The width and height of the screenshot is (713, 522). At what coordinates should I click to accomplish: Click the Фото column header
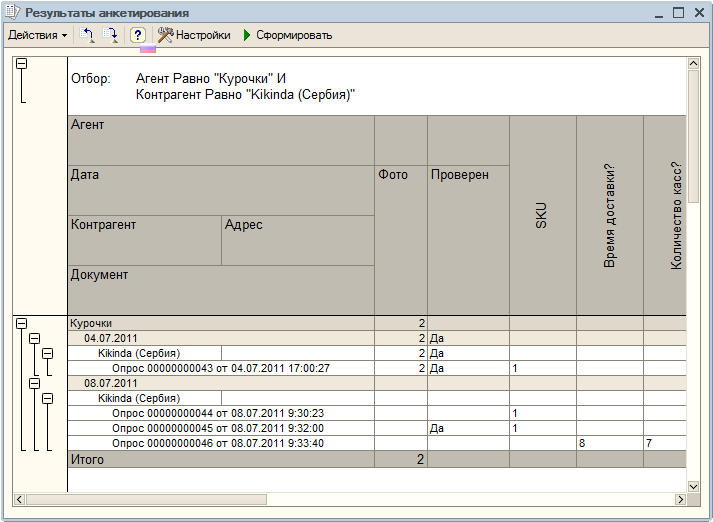[x=401, y=240]
